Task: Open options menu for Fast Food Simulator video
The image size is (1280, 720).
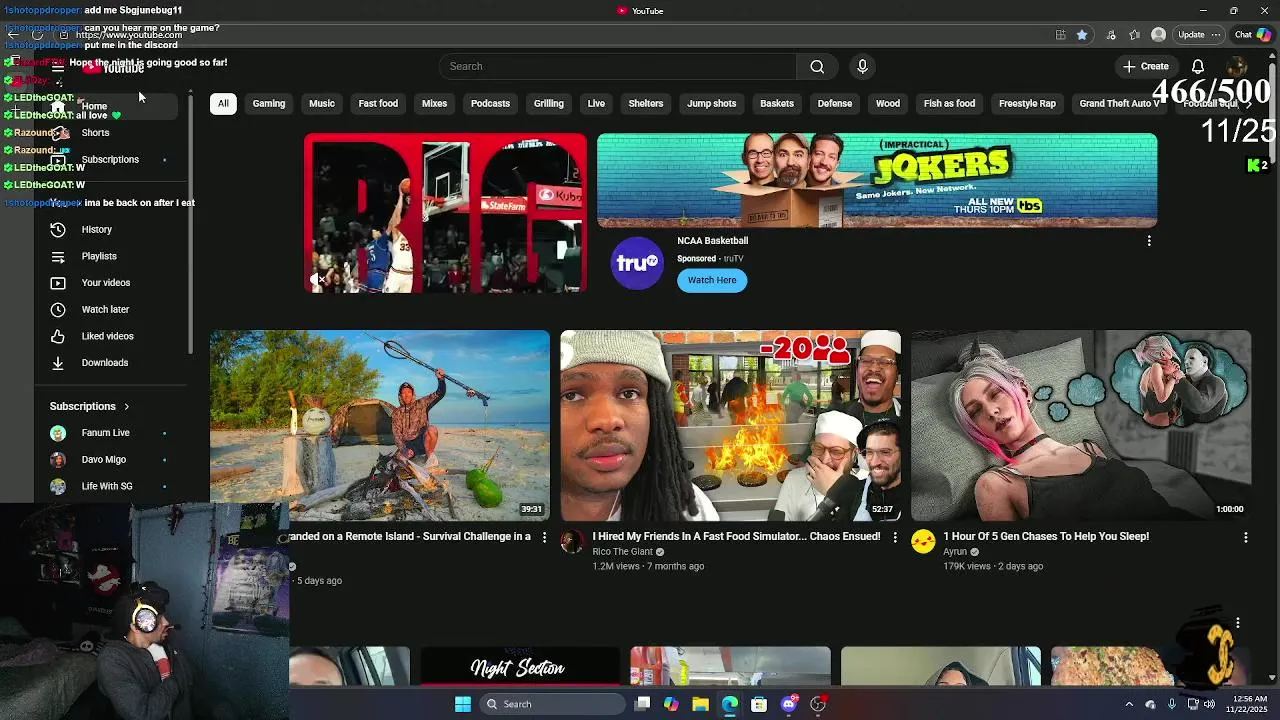Action: pyautogui.click(x=895, y=537)
